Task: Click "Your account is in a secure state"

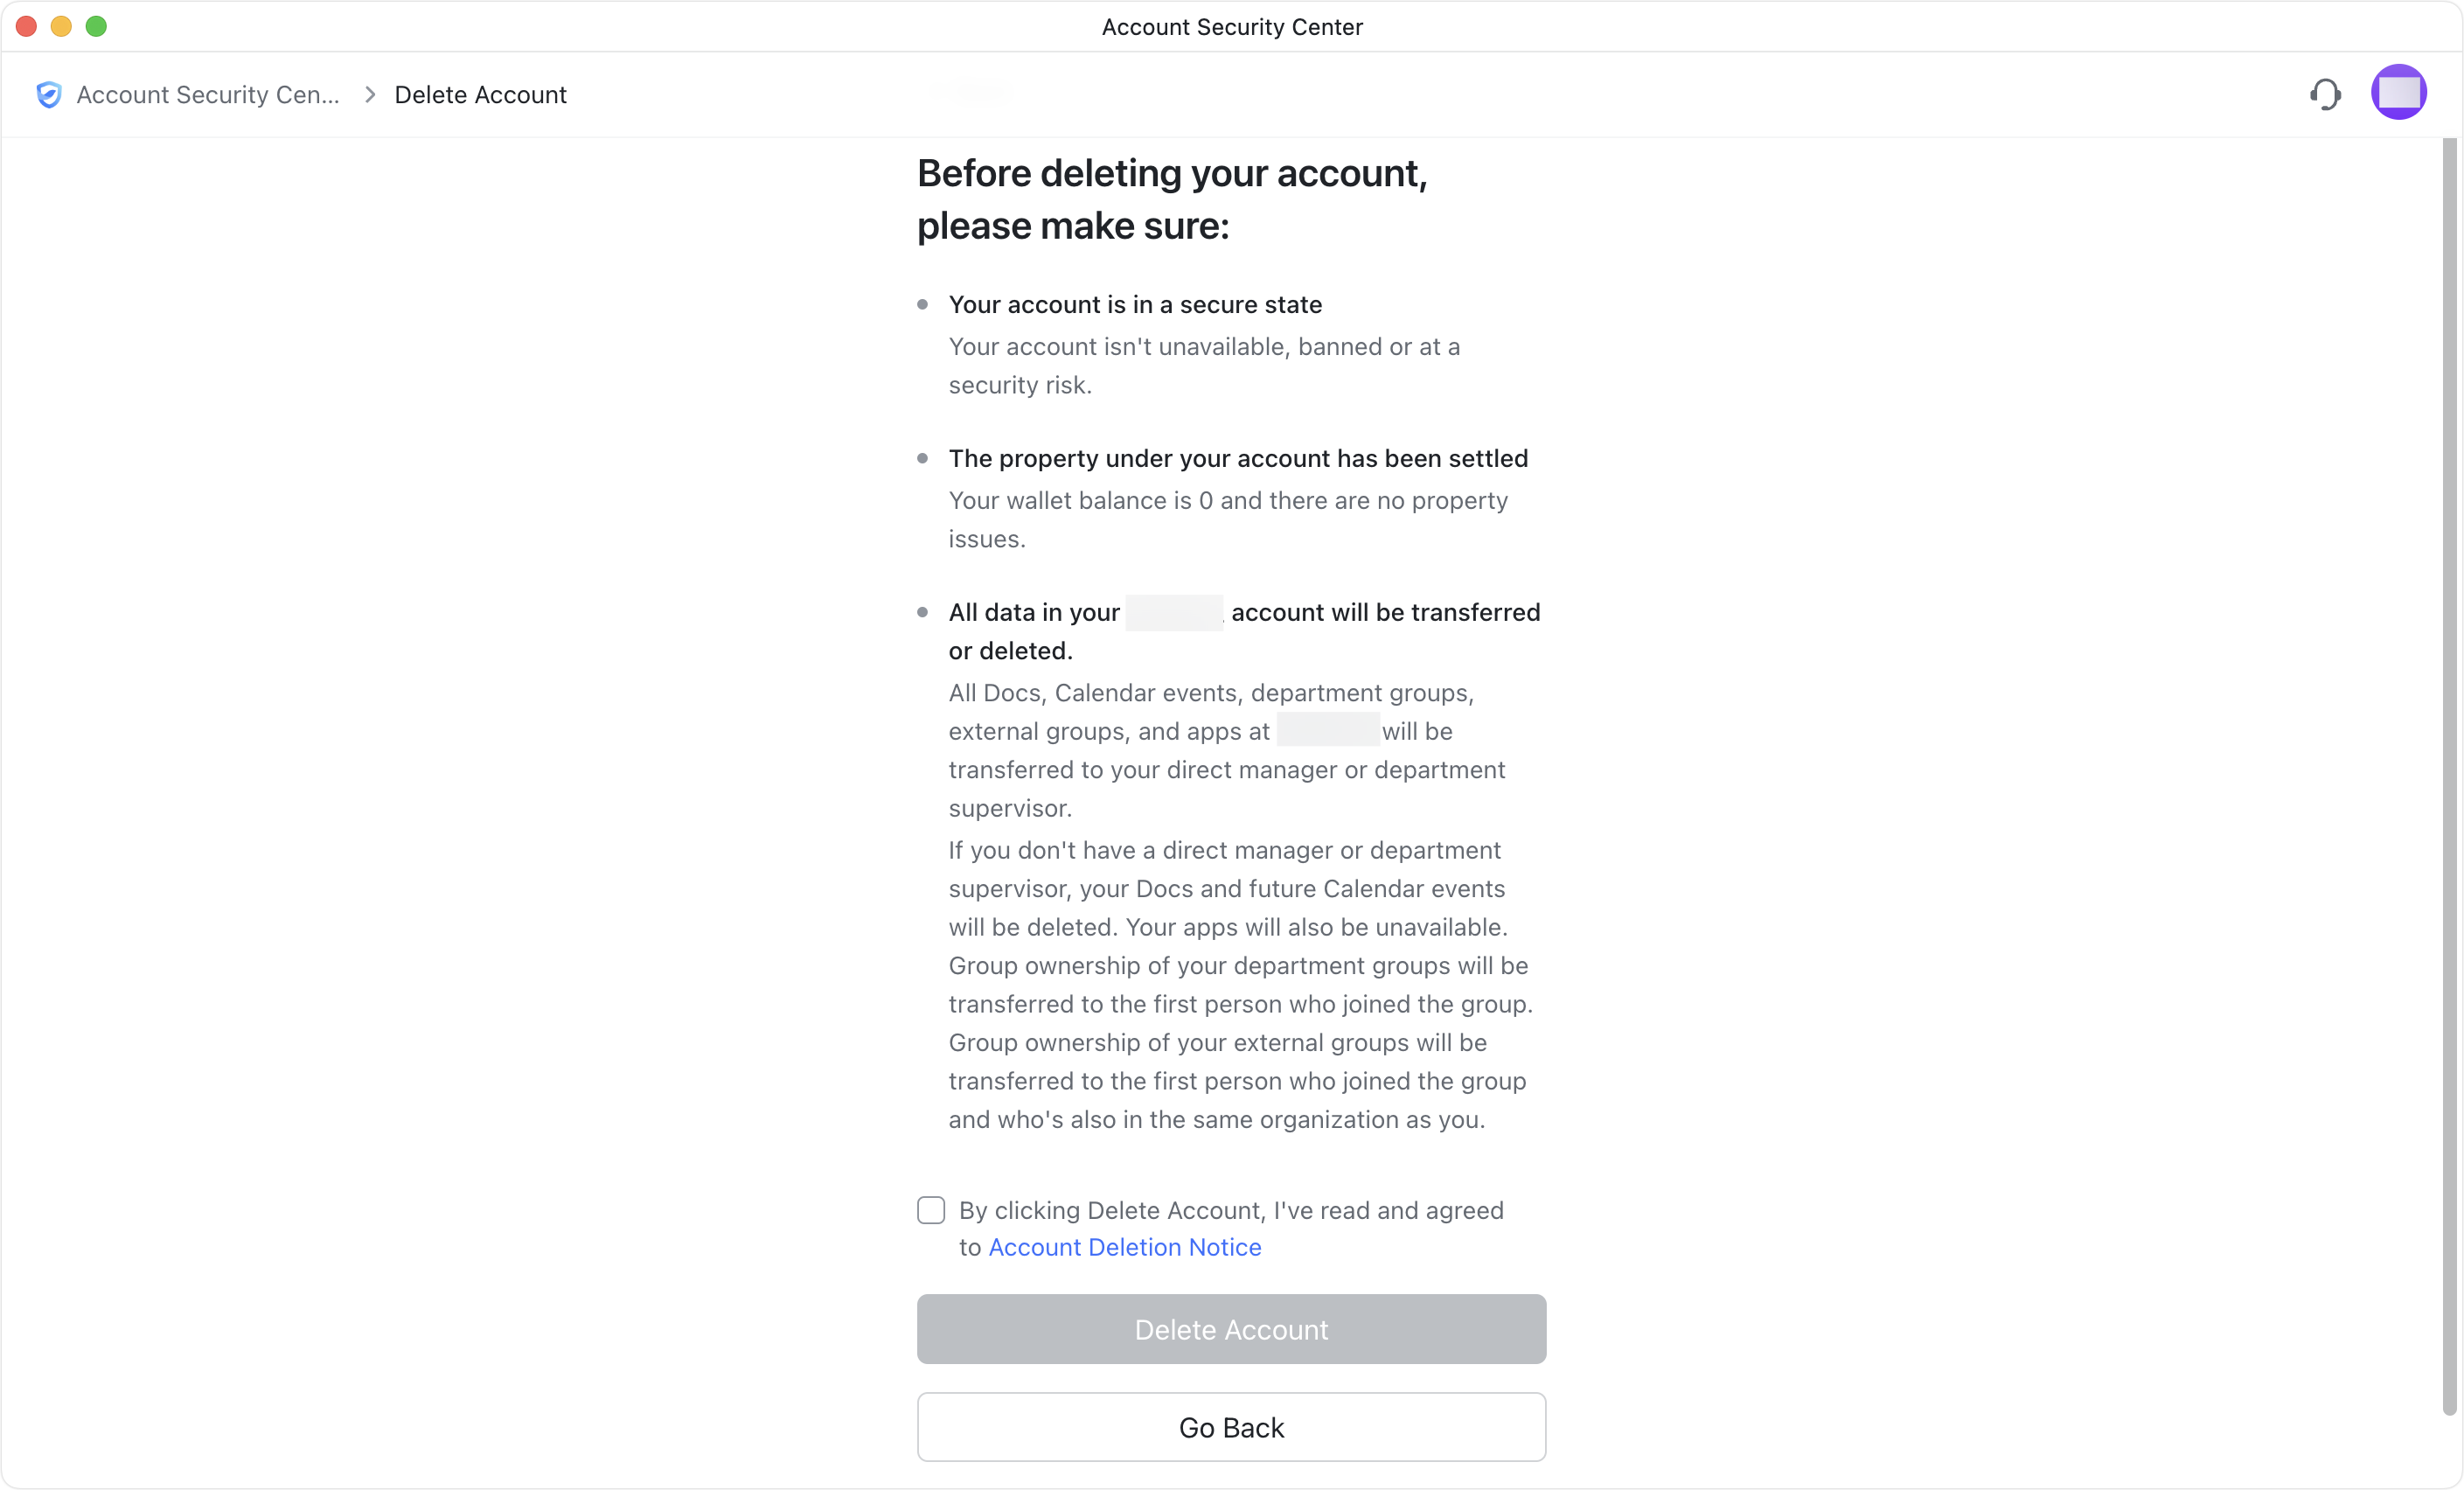Action: point(1135,305)
